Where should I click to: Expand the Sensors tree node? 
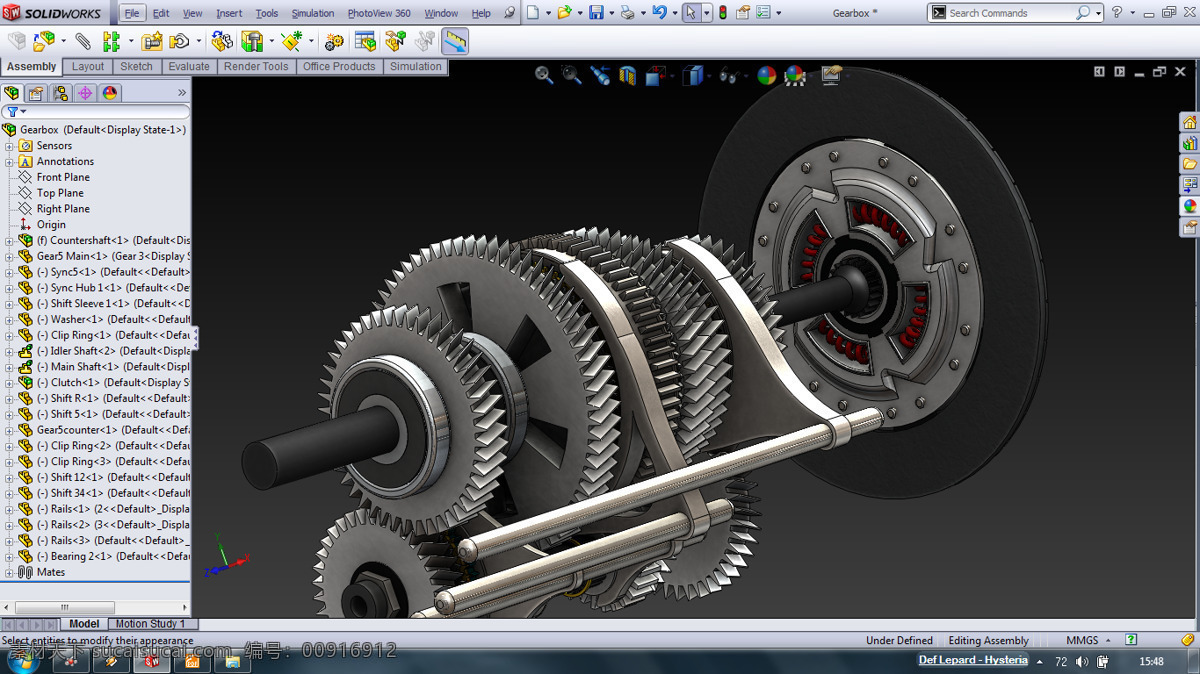click(x=9, y=146)
